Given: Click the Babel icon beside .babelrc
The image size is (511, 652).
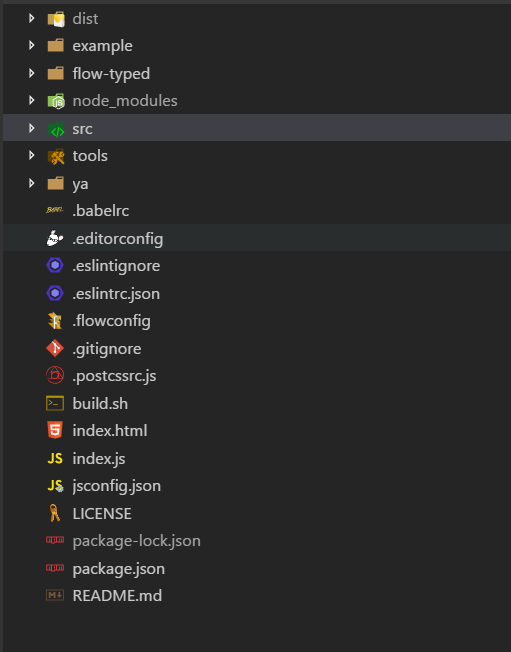Looking at the screenshot, I should [x=54, y=210].
